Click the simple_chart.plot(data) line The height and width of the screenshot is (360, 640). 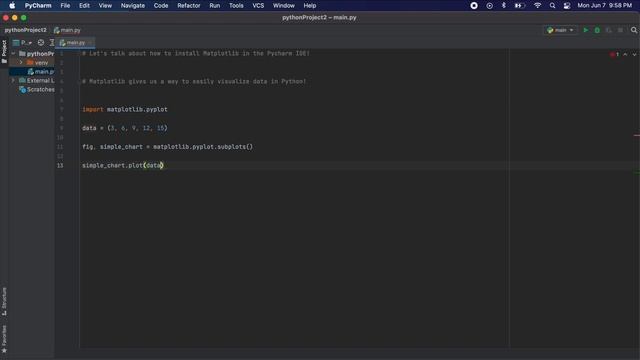pyautogui.click(x=123, y=165)
